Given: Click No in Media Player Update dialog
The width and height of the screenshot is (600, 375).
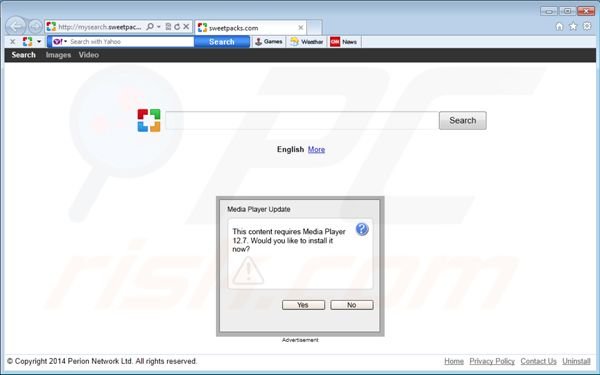Looking at the screenshot, I should [352, 305].
